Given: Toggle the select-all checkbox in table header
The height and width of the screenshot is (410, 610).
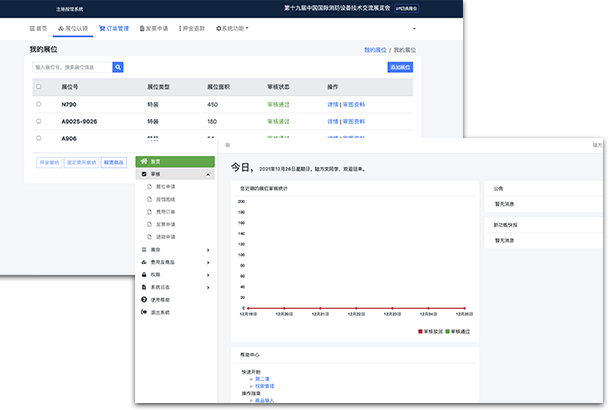Looking at the screenshot, I should click(39, 87).
